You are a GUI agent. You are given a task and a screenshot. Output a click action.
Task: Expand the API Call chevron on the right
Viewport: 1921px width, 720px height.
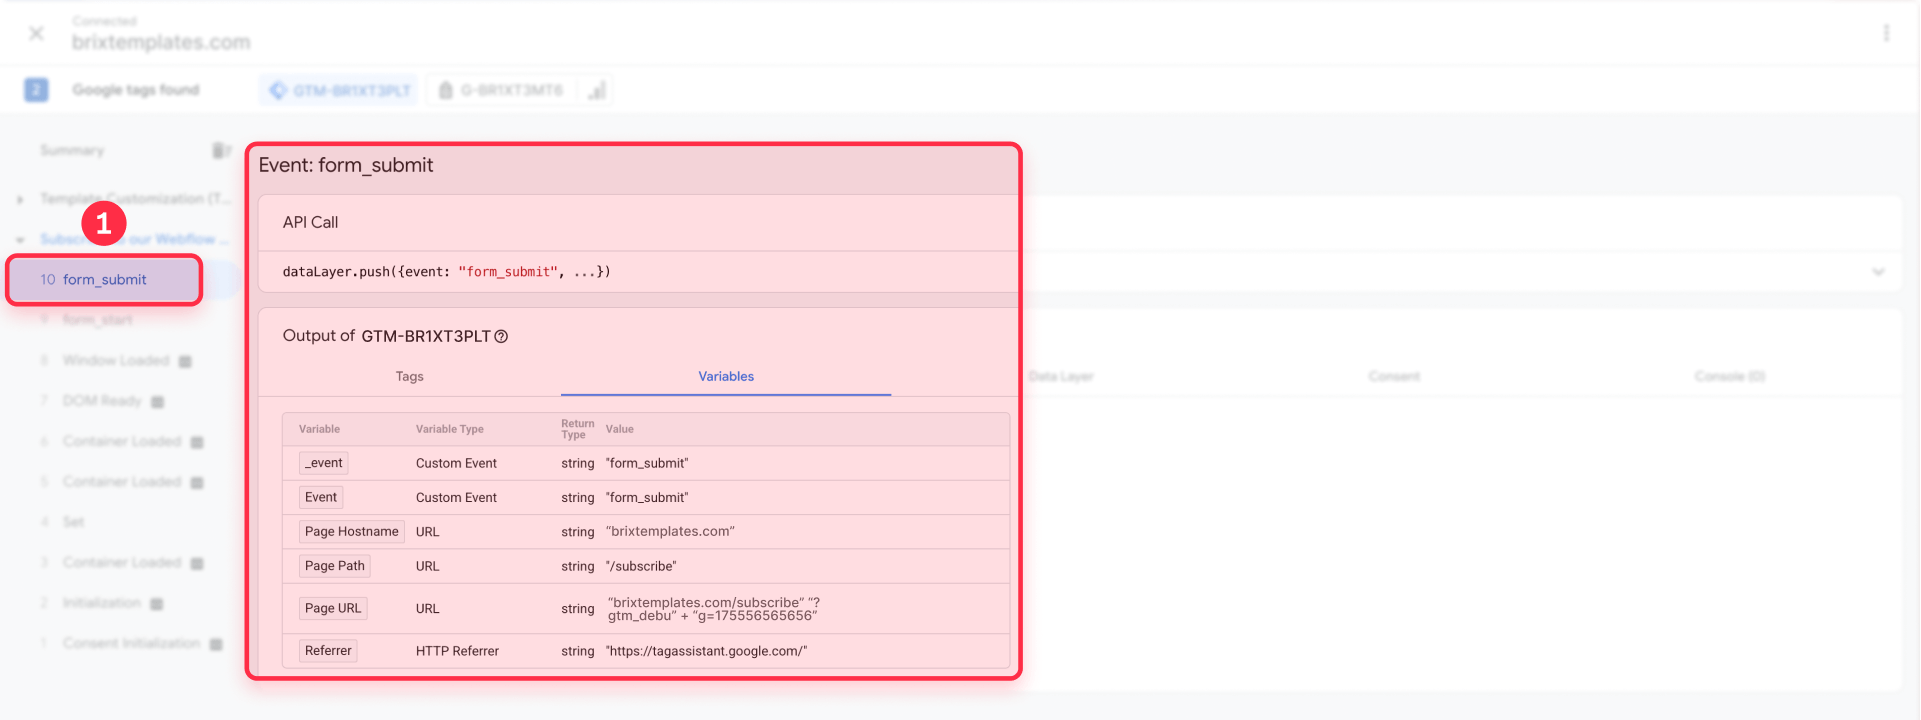(x=1878, y=272)
